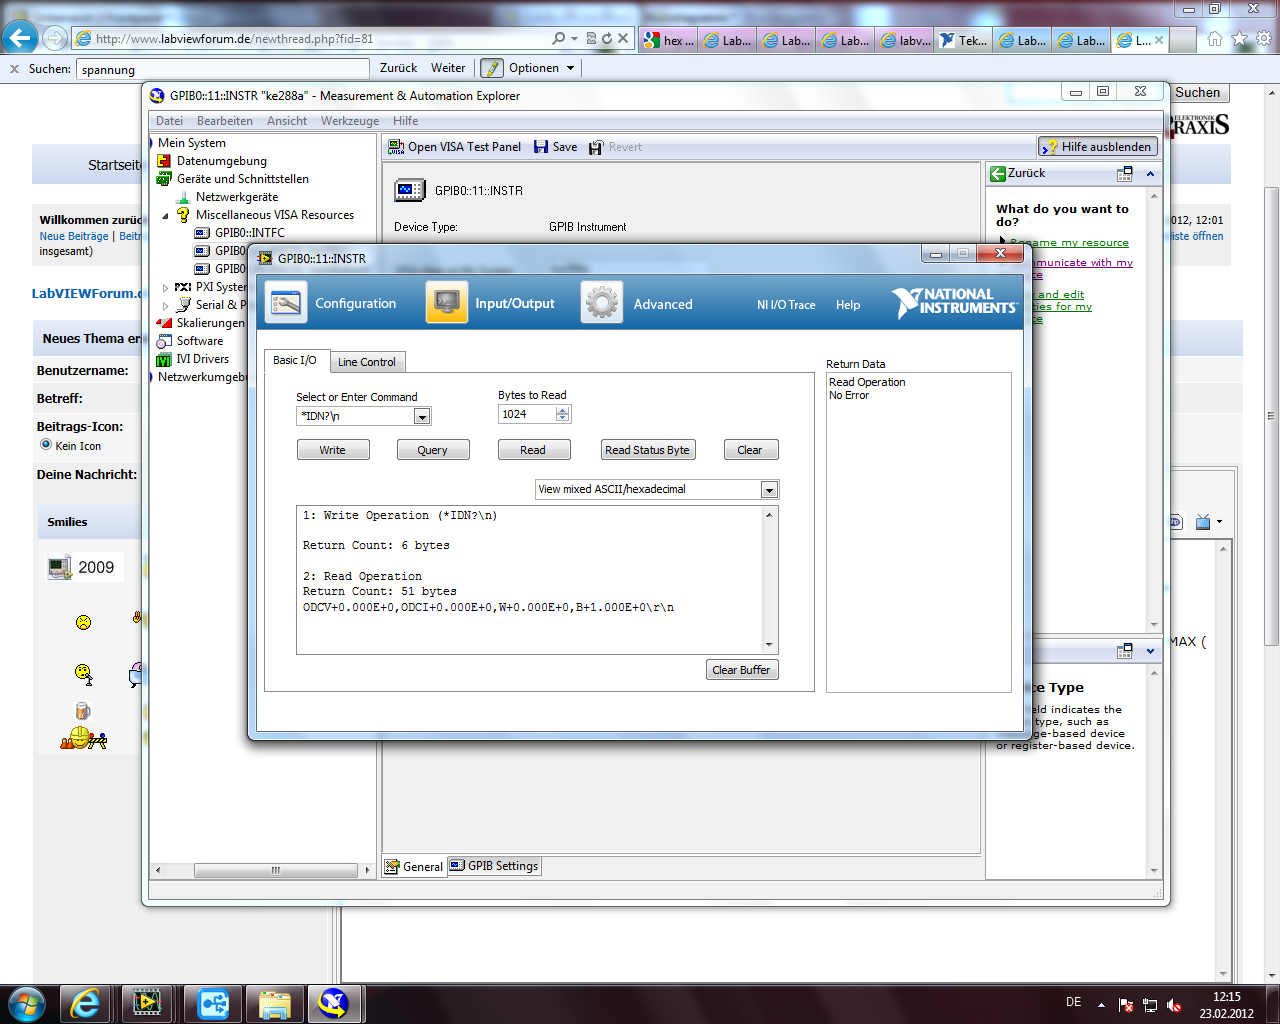Click the Clear Buffer button

(x=741, y=670)
